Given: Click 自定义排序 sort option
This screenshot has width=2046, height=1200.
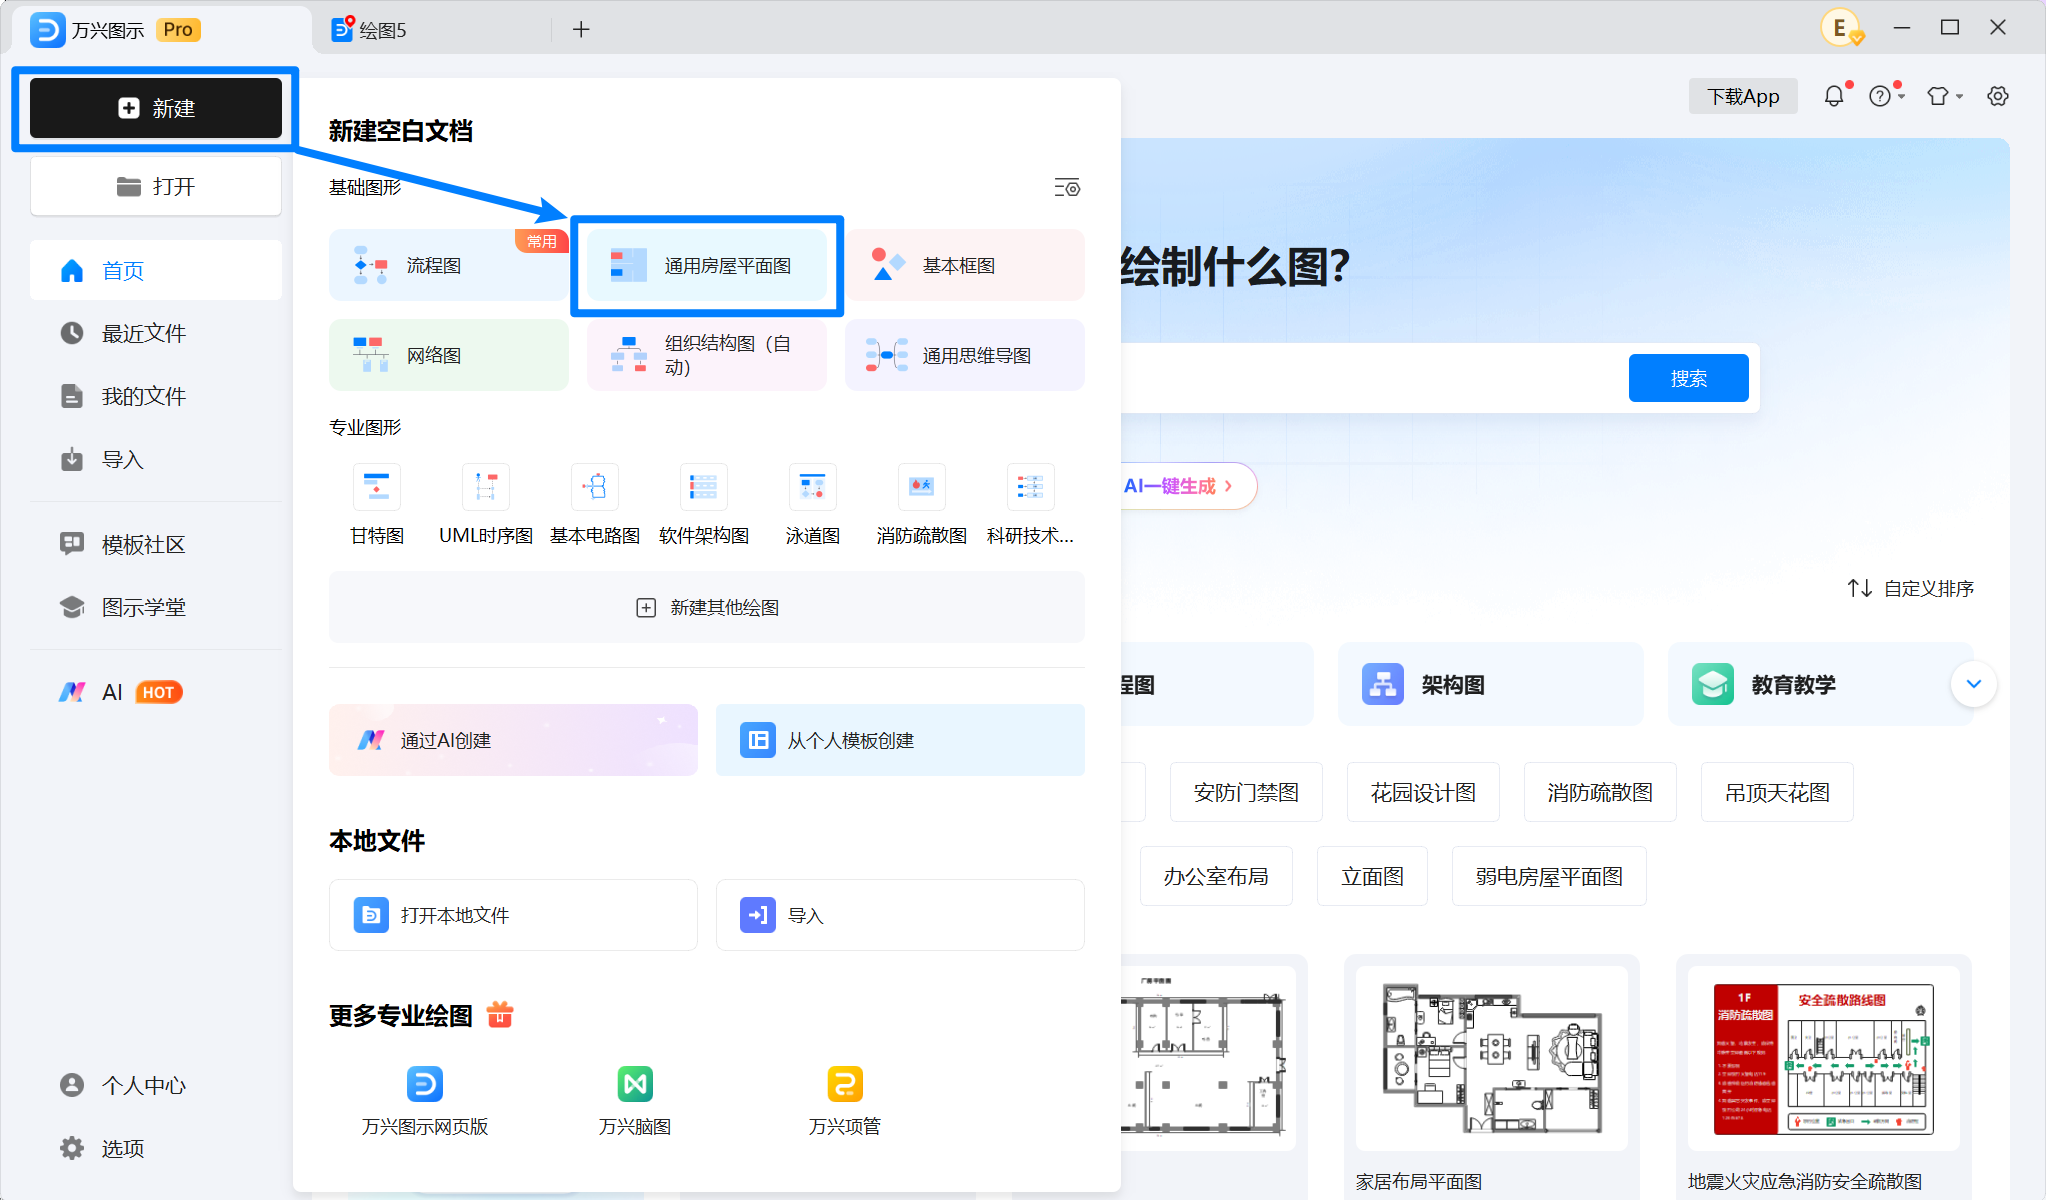Looking at the screenshot, I should 1910,588.
